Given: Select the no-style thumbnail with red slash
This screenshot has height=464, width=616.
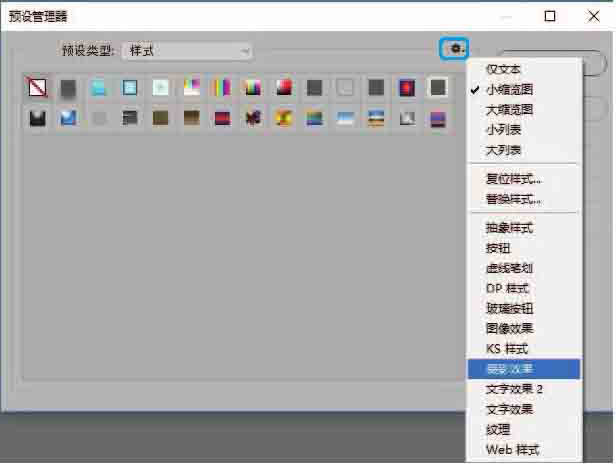Looking at the screenshot, I should [38, 87].
